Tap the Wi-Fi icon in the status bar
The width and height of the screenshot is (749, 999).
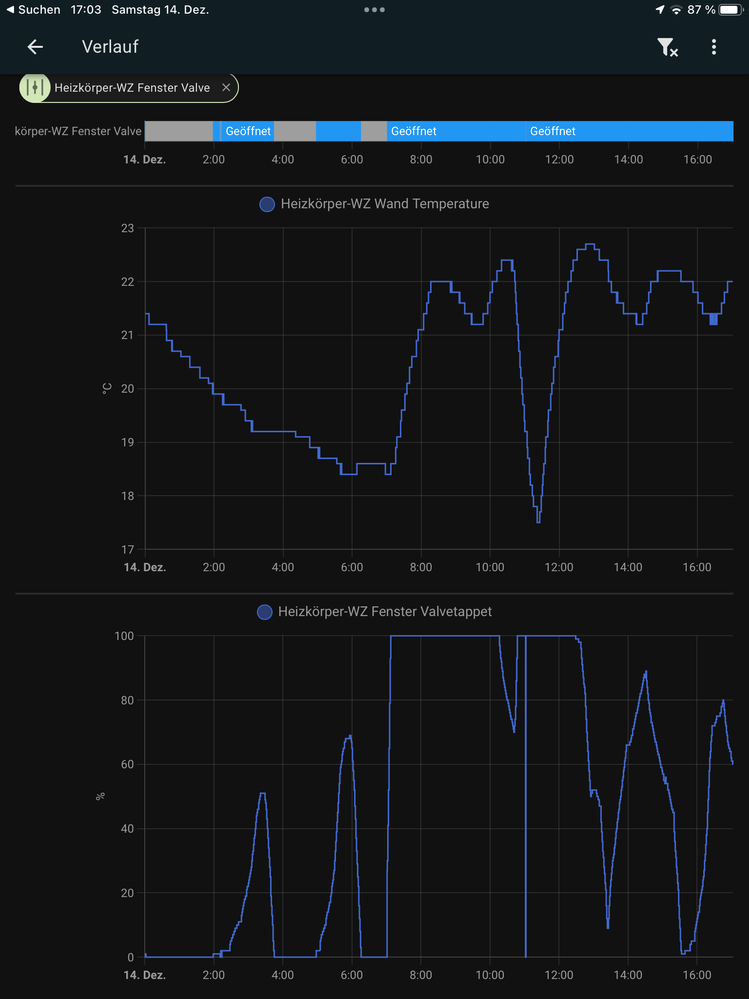click(x=677, y=9)
